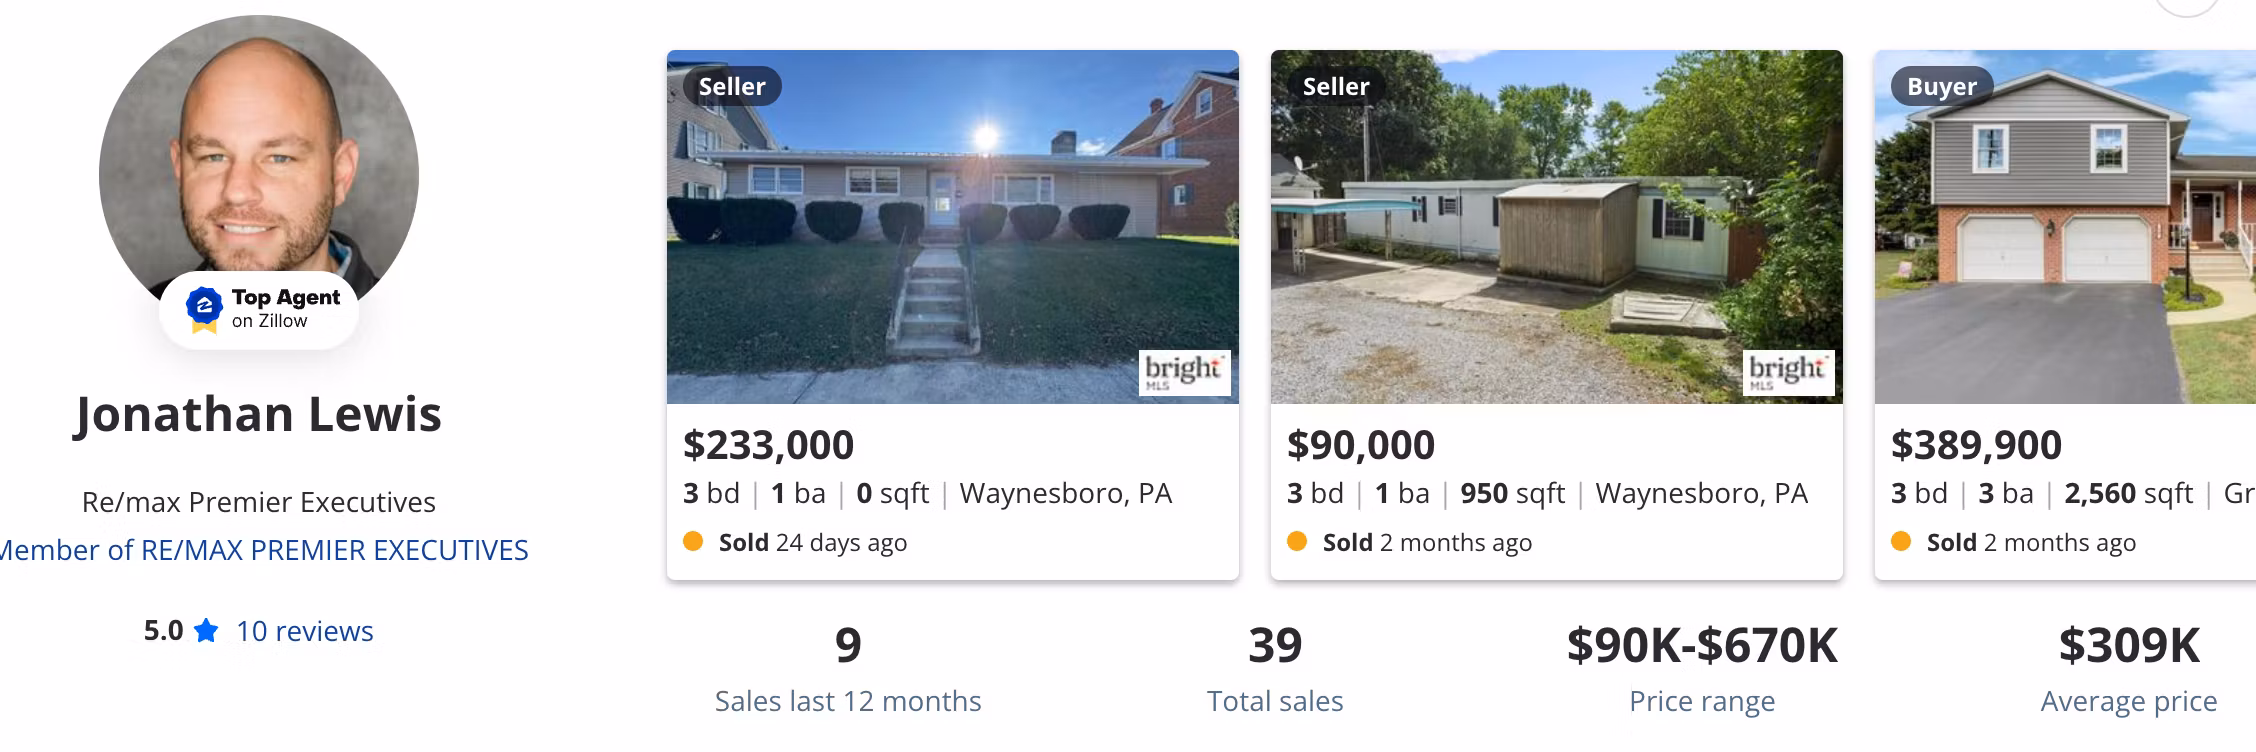
Task: Click the $90,000 listing price
Action: pos(1360,445)
